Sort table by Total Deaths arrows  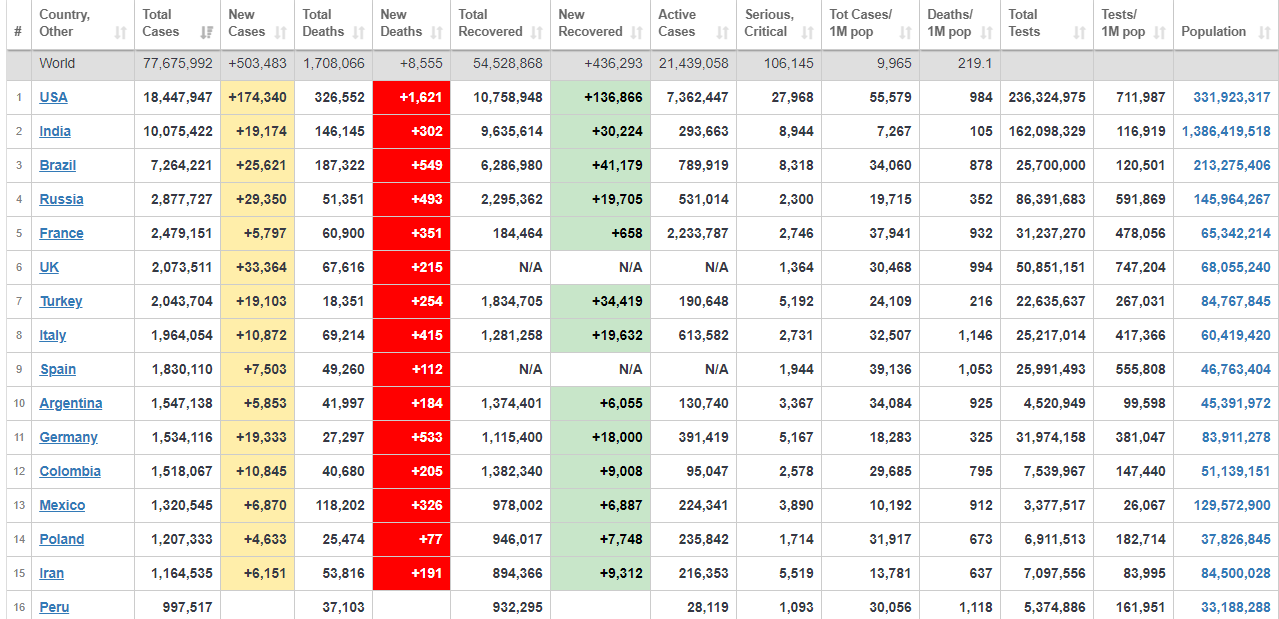(358, 33)
